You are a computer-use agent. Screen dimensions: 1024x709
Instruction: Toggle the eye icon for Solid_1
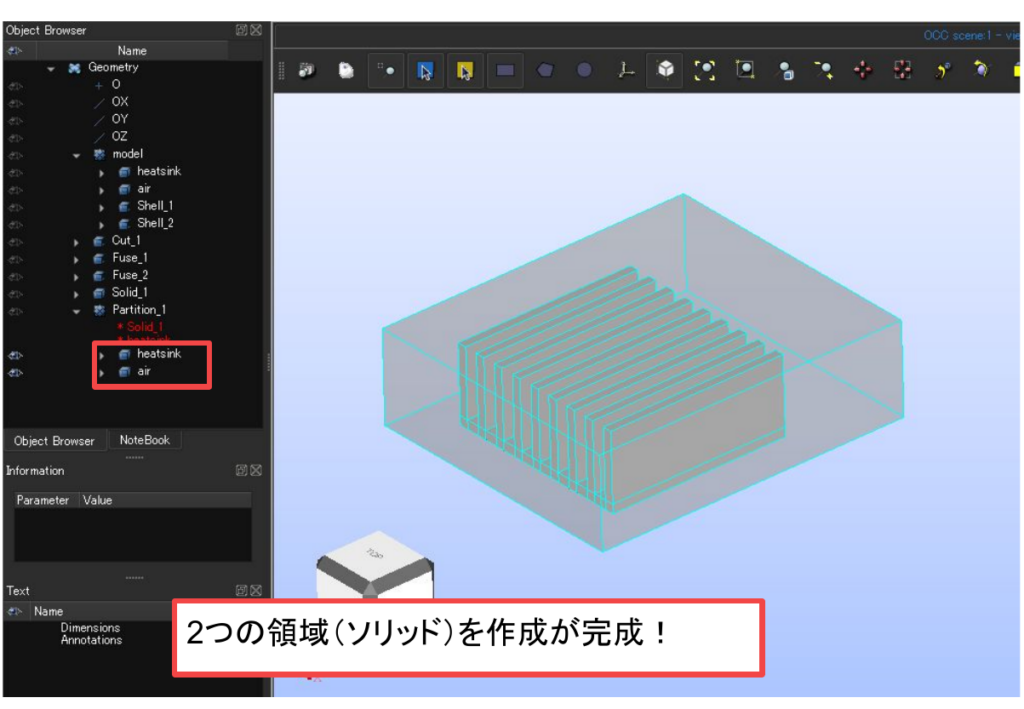15,293
